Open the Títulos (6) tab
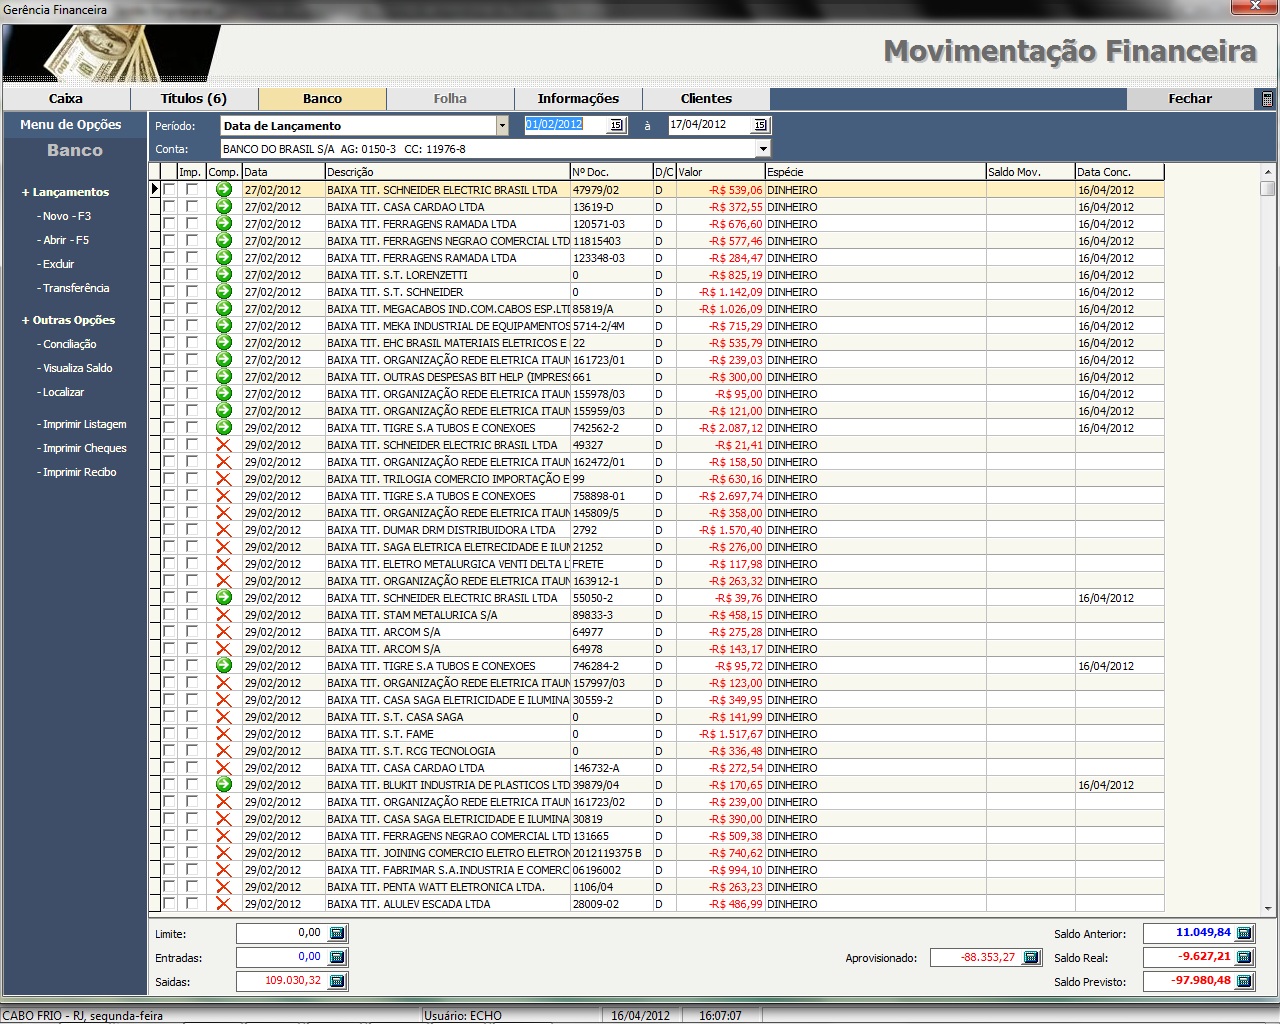This screenshot has width=1280, height=1024. [x=194, y=99]
